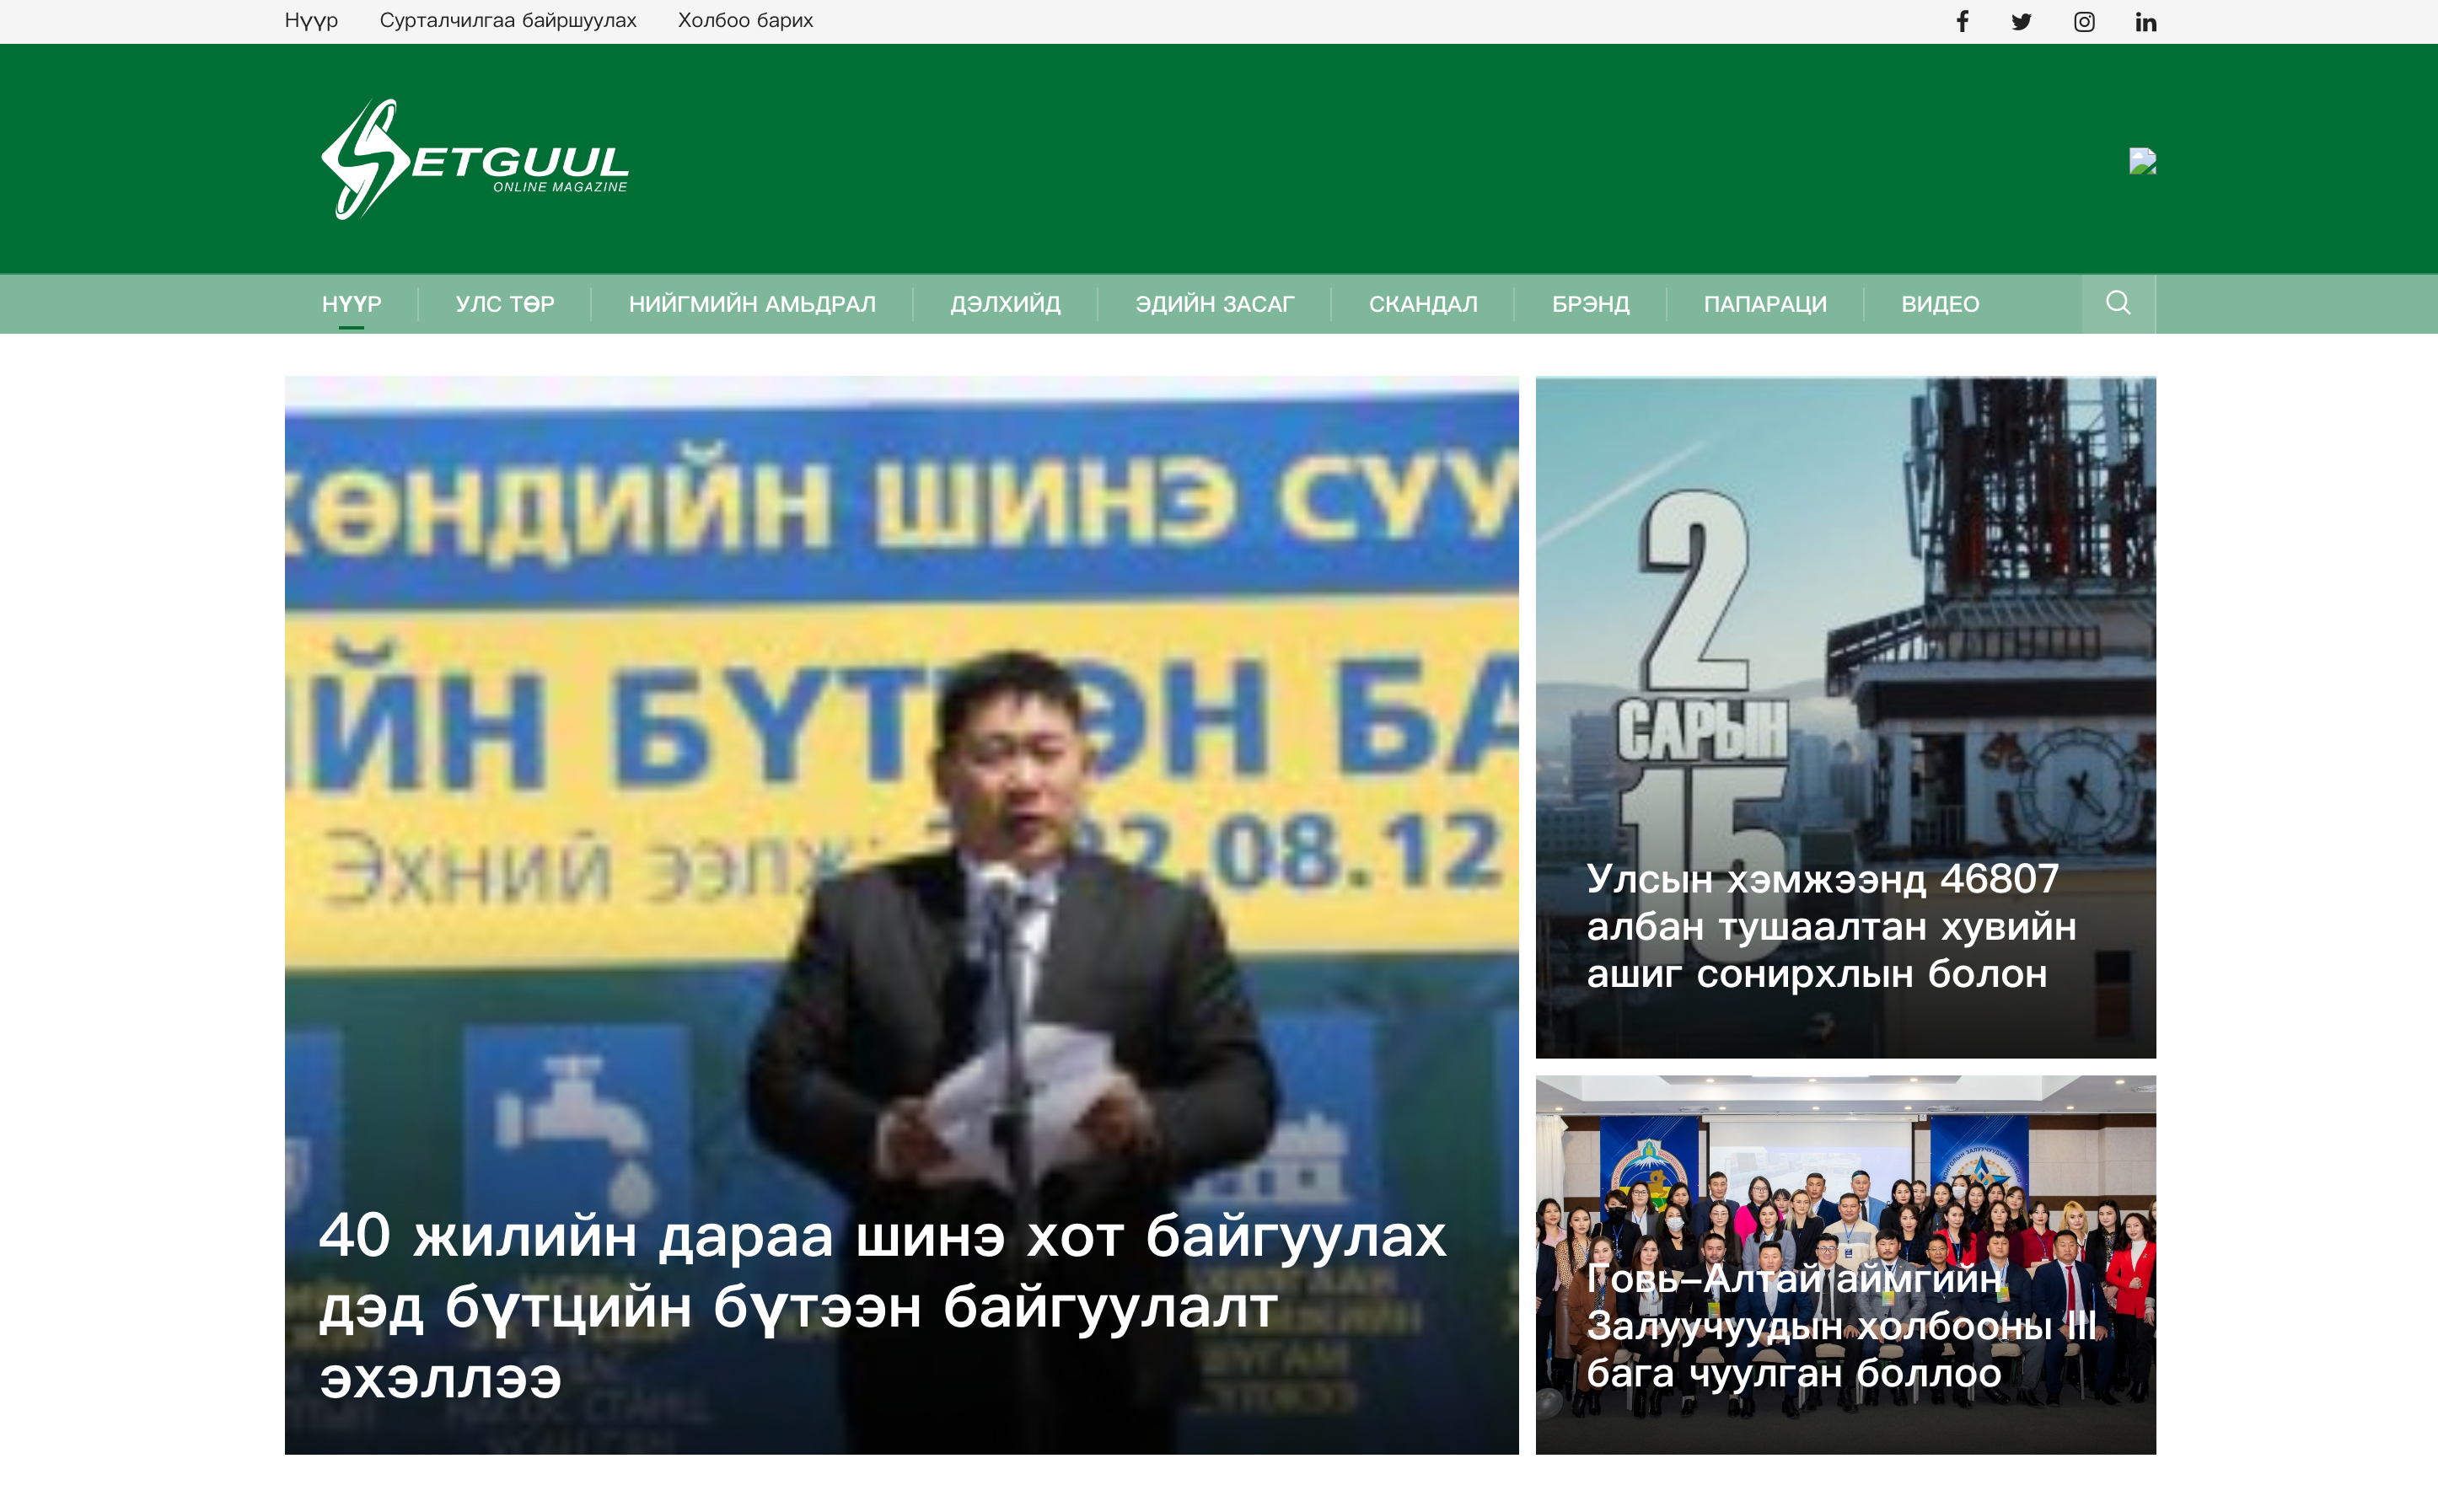
Task: Open the LinkedIn social icon
Action: tap(2145, 21)
